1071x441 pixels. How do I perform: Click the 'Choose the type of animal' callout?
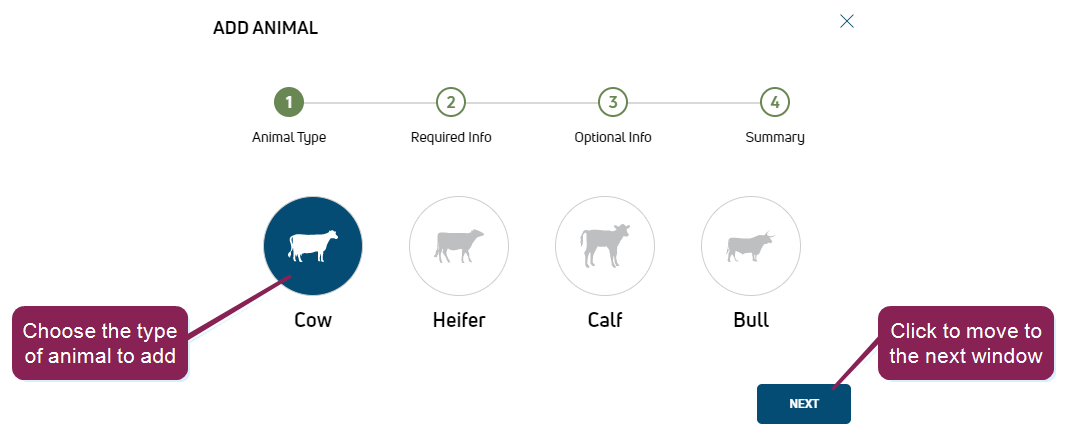pyautogui.click(x=99, y=343)
